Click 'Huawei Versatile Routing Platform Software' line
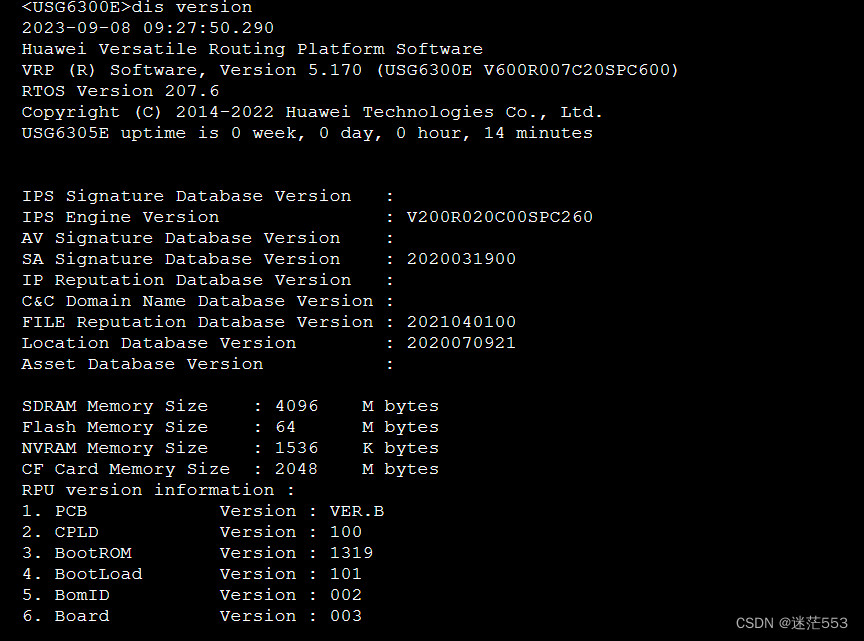This screenshot has height=641, width=864. [252, 49]
